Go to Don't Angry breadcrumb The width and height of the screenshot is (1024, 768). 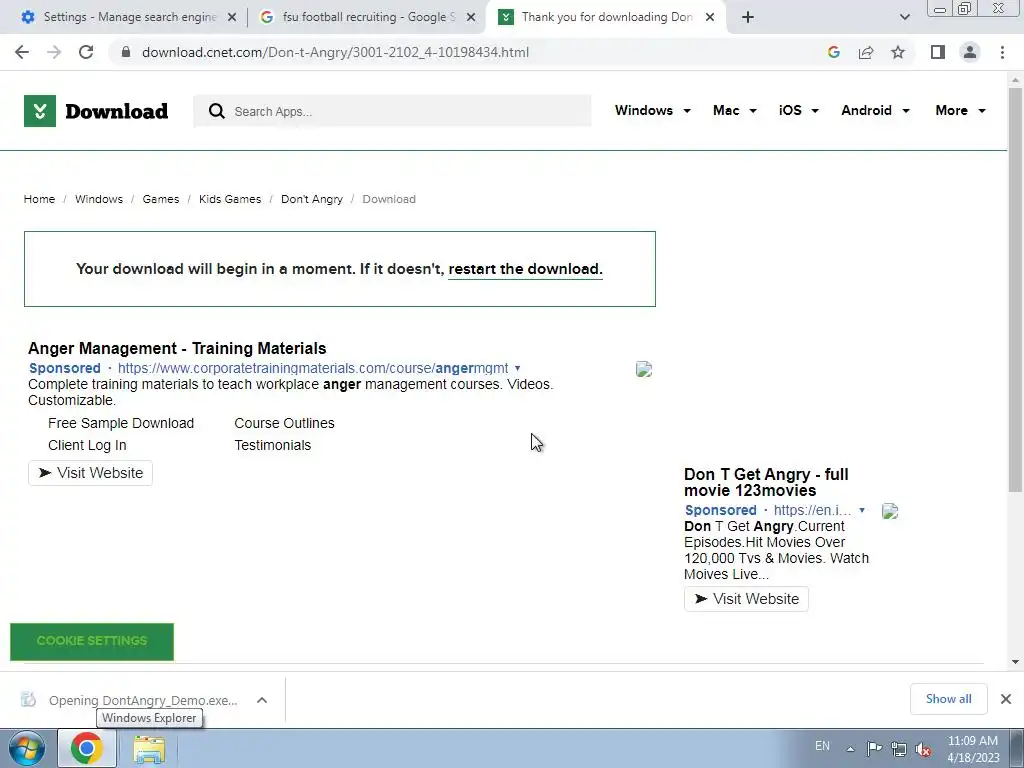(312, 199)
